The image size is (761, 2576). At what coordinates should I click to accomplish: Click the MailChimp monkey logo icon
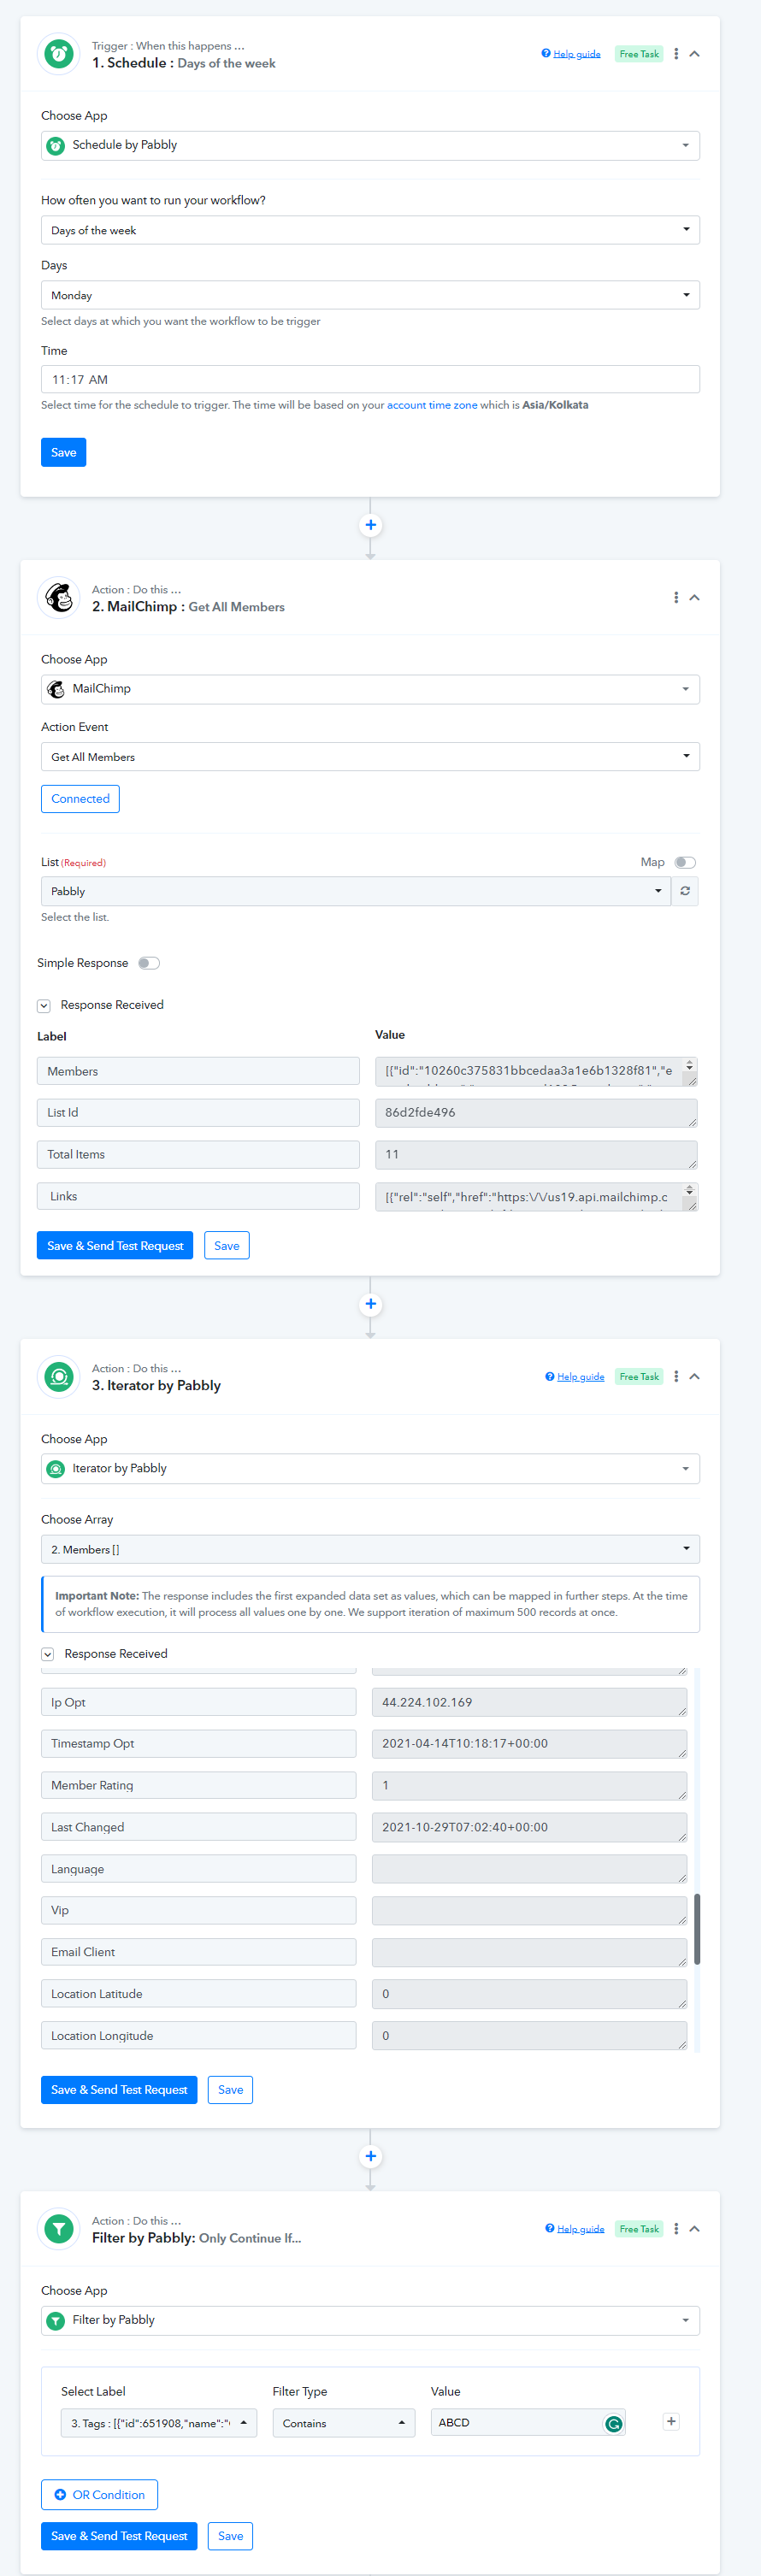59,598
